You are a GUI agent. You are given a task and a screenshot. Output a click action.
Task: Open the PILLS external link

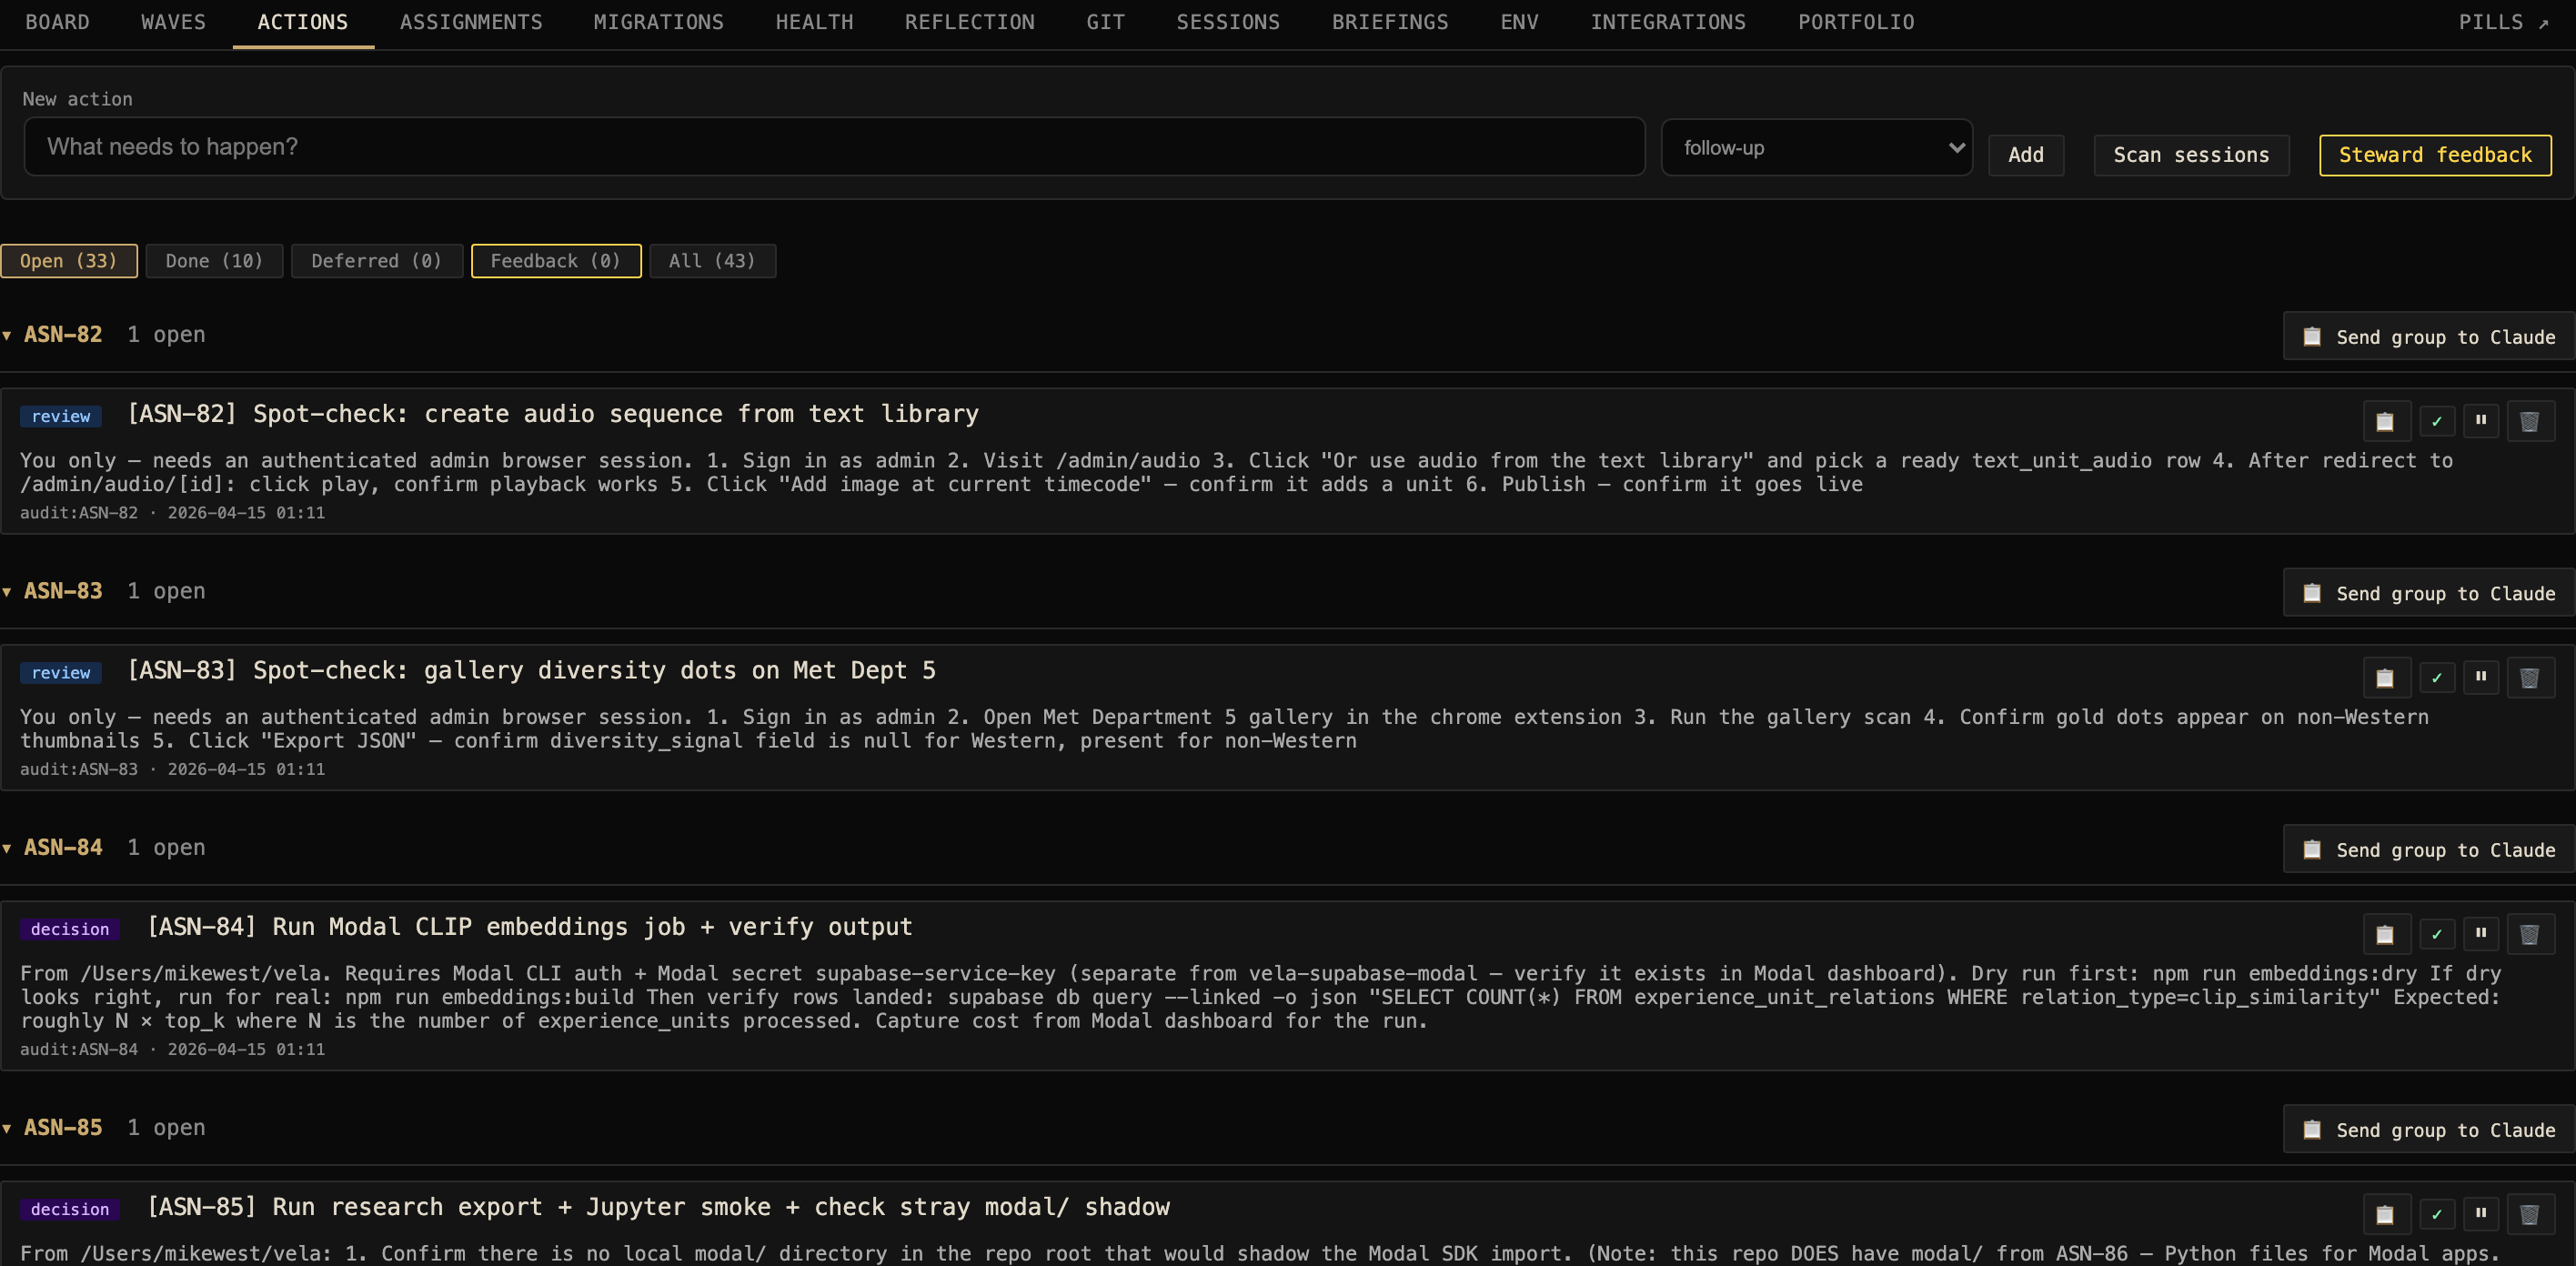click(2504, 22)
